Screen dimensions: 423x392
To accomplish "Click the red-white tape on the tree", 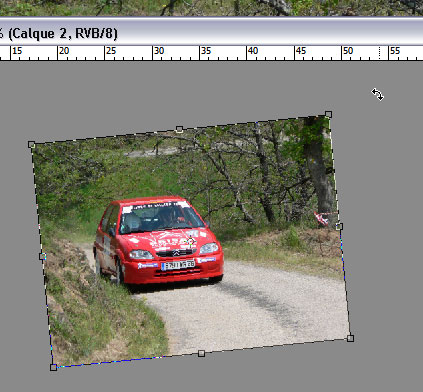I will pyautogui.click(x=322, y=218).
